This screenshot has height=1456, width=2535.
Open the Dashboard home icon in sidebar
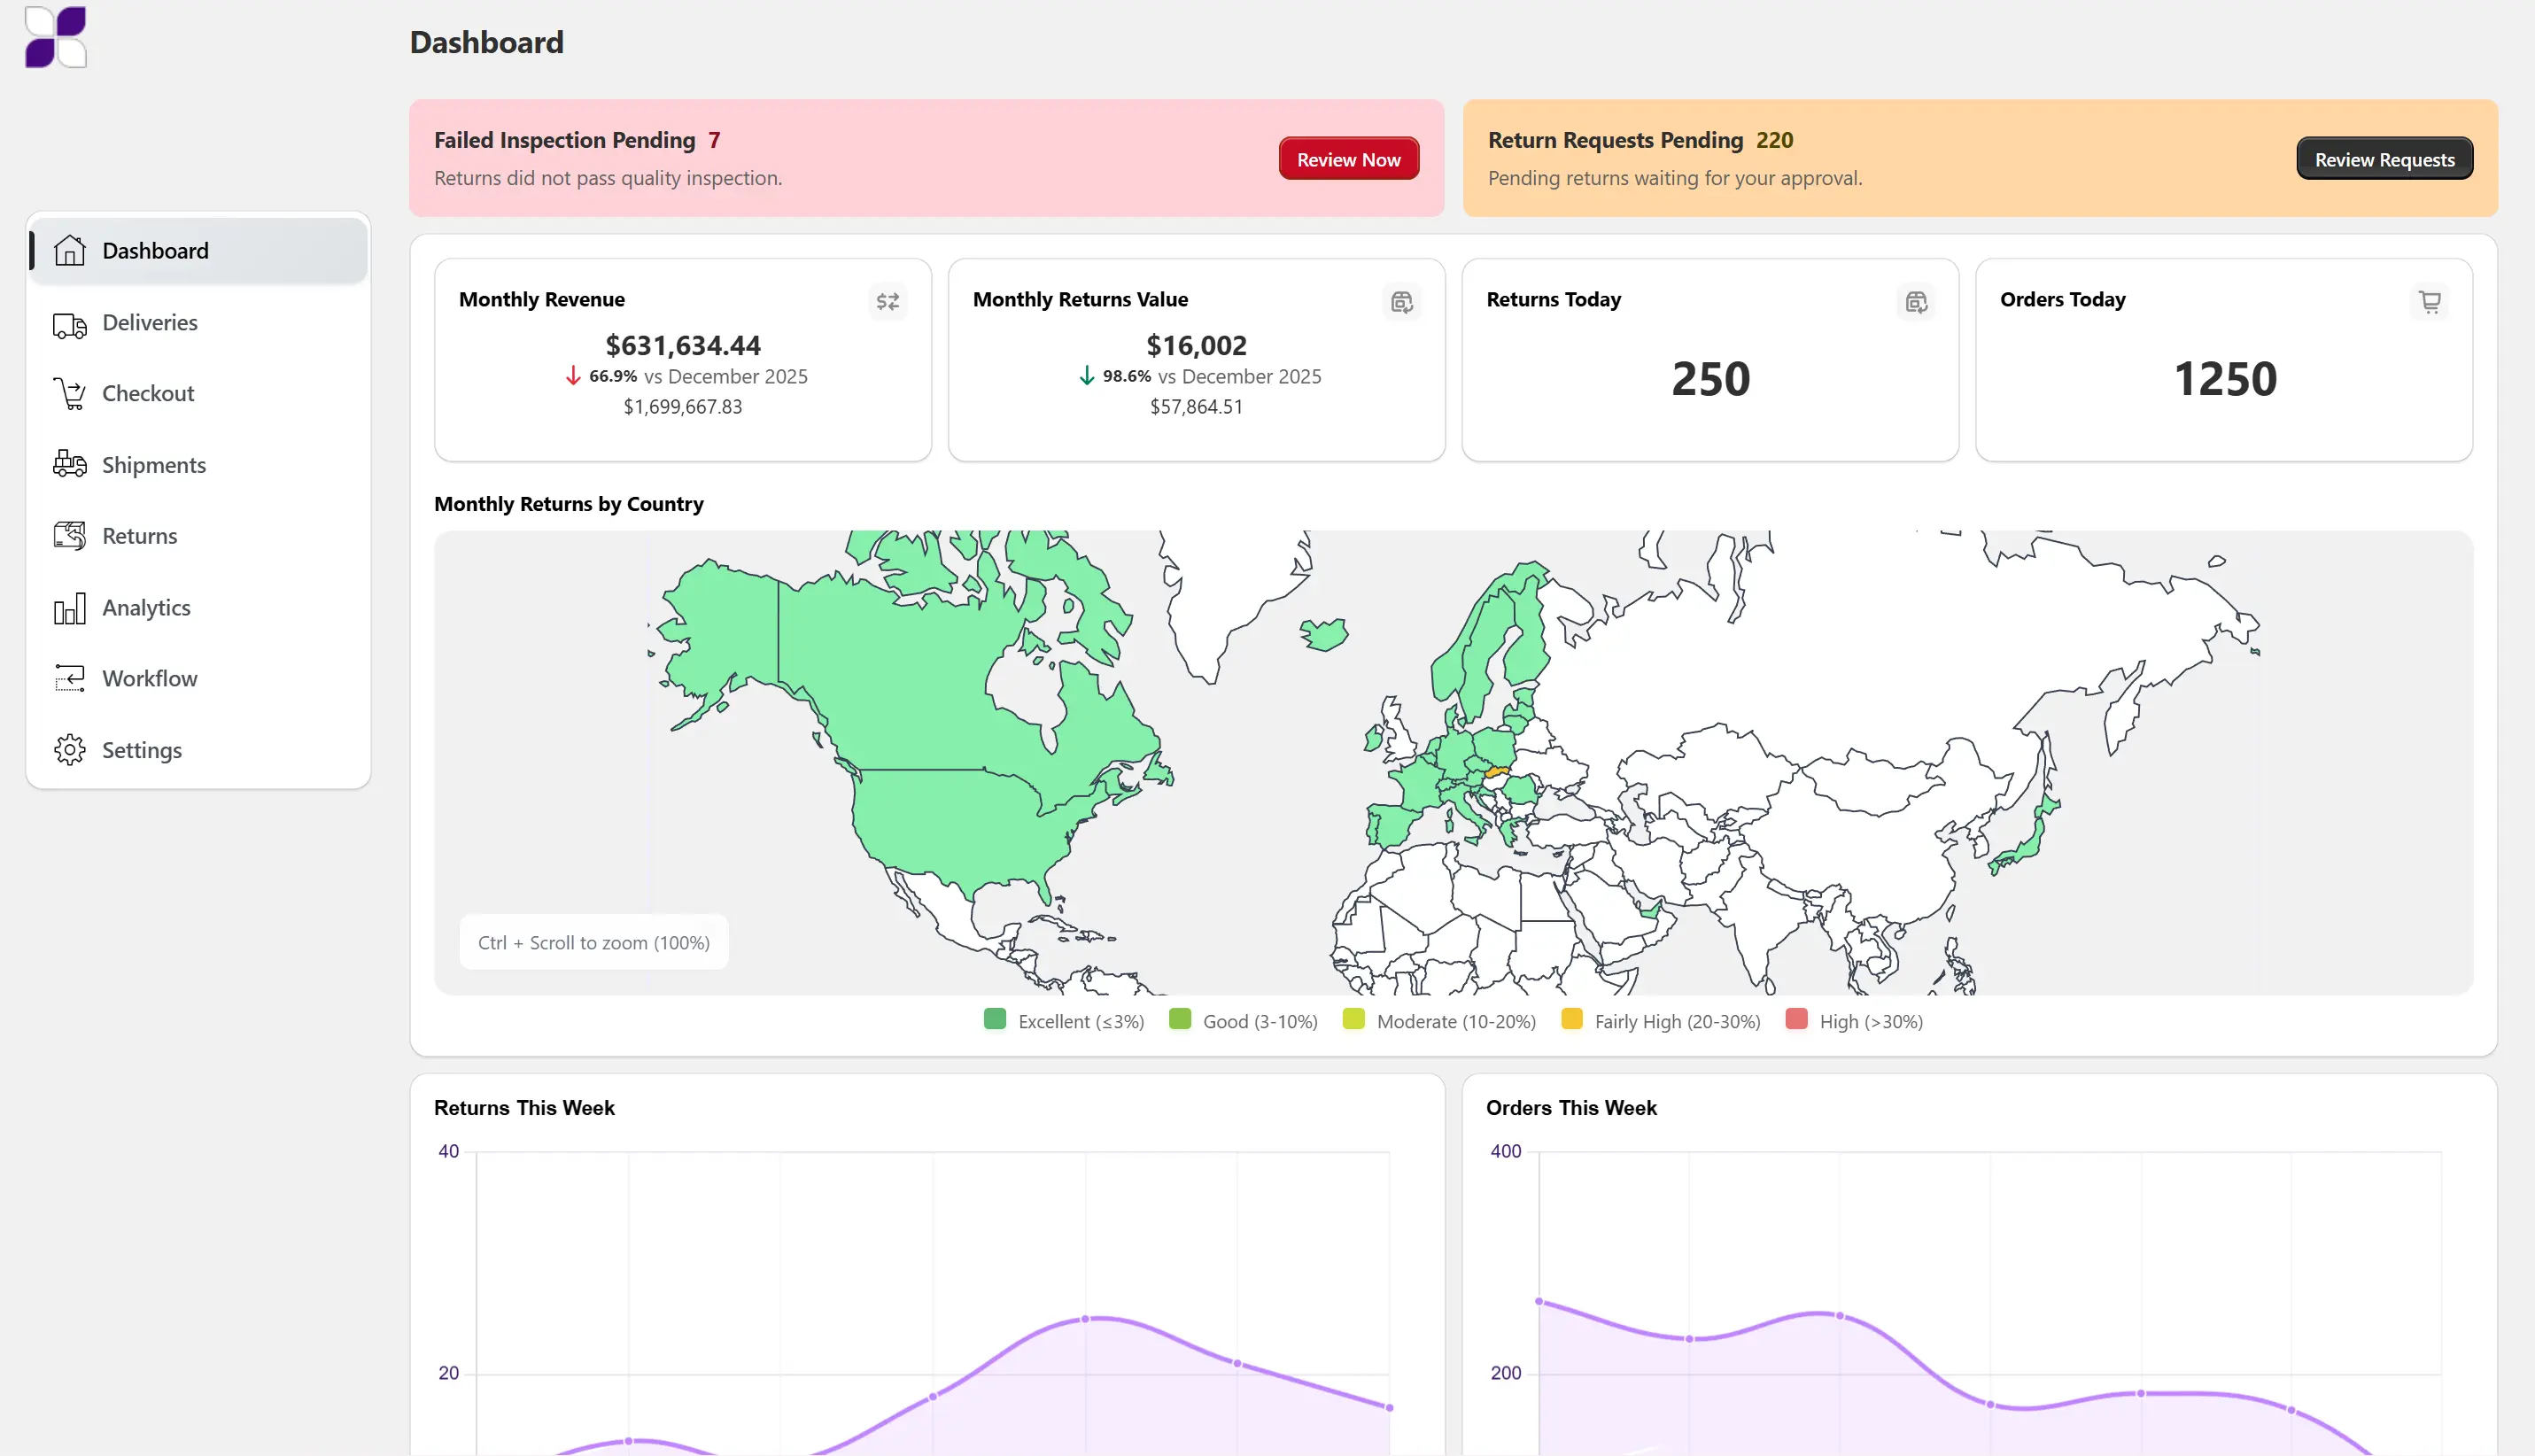point(69,250)
